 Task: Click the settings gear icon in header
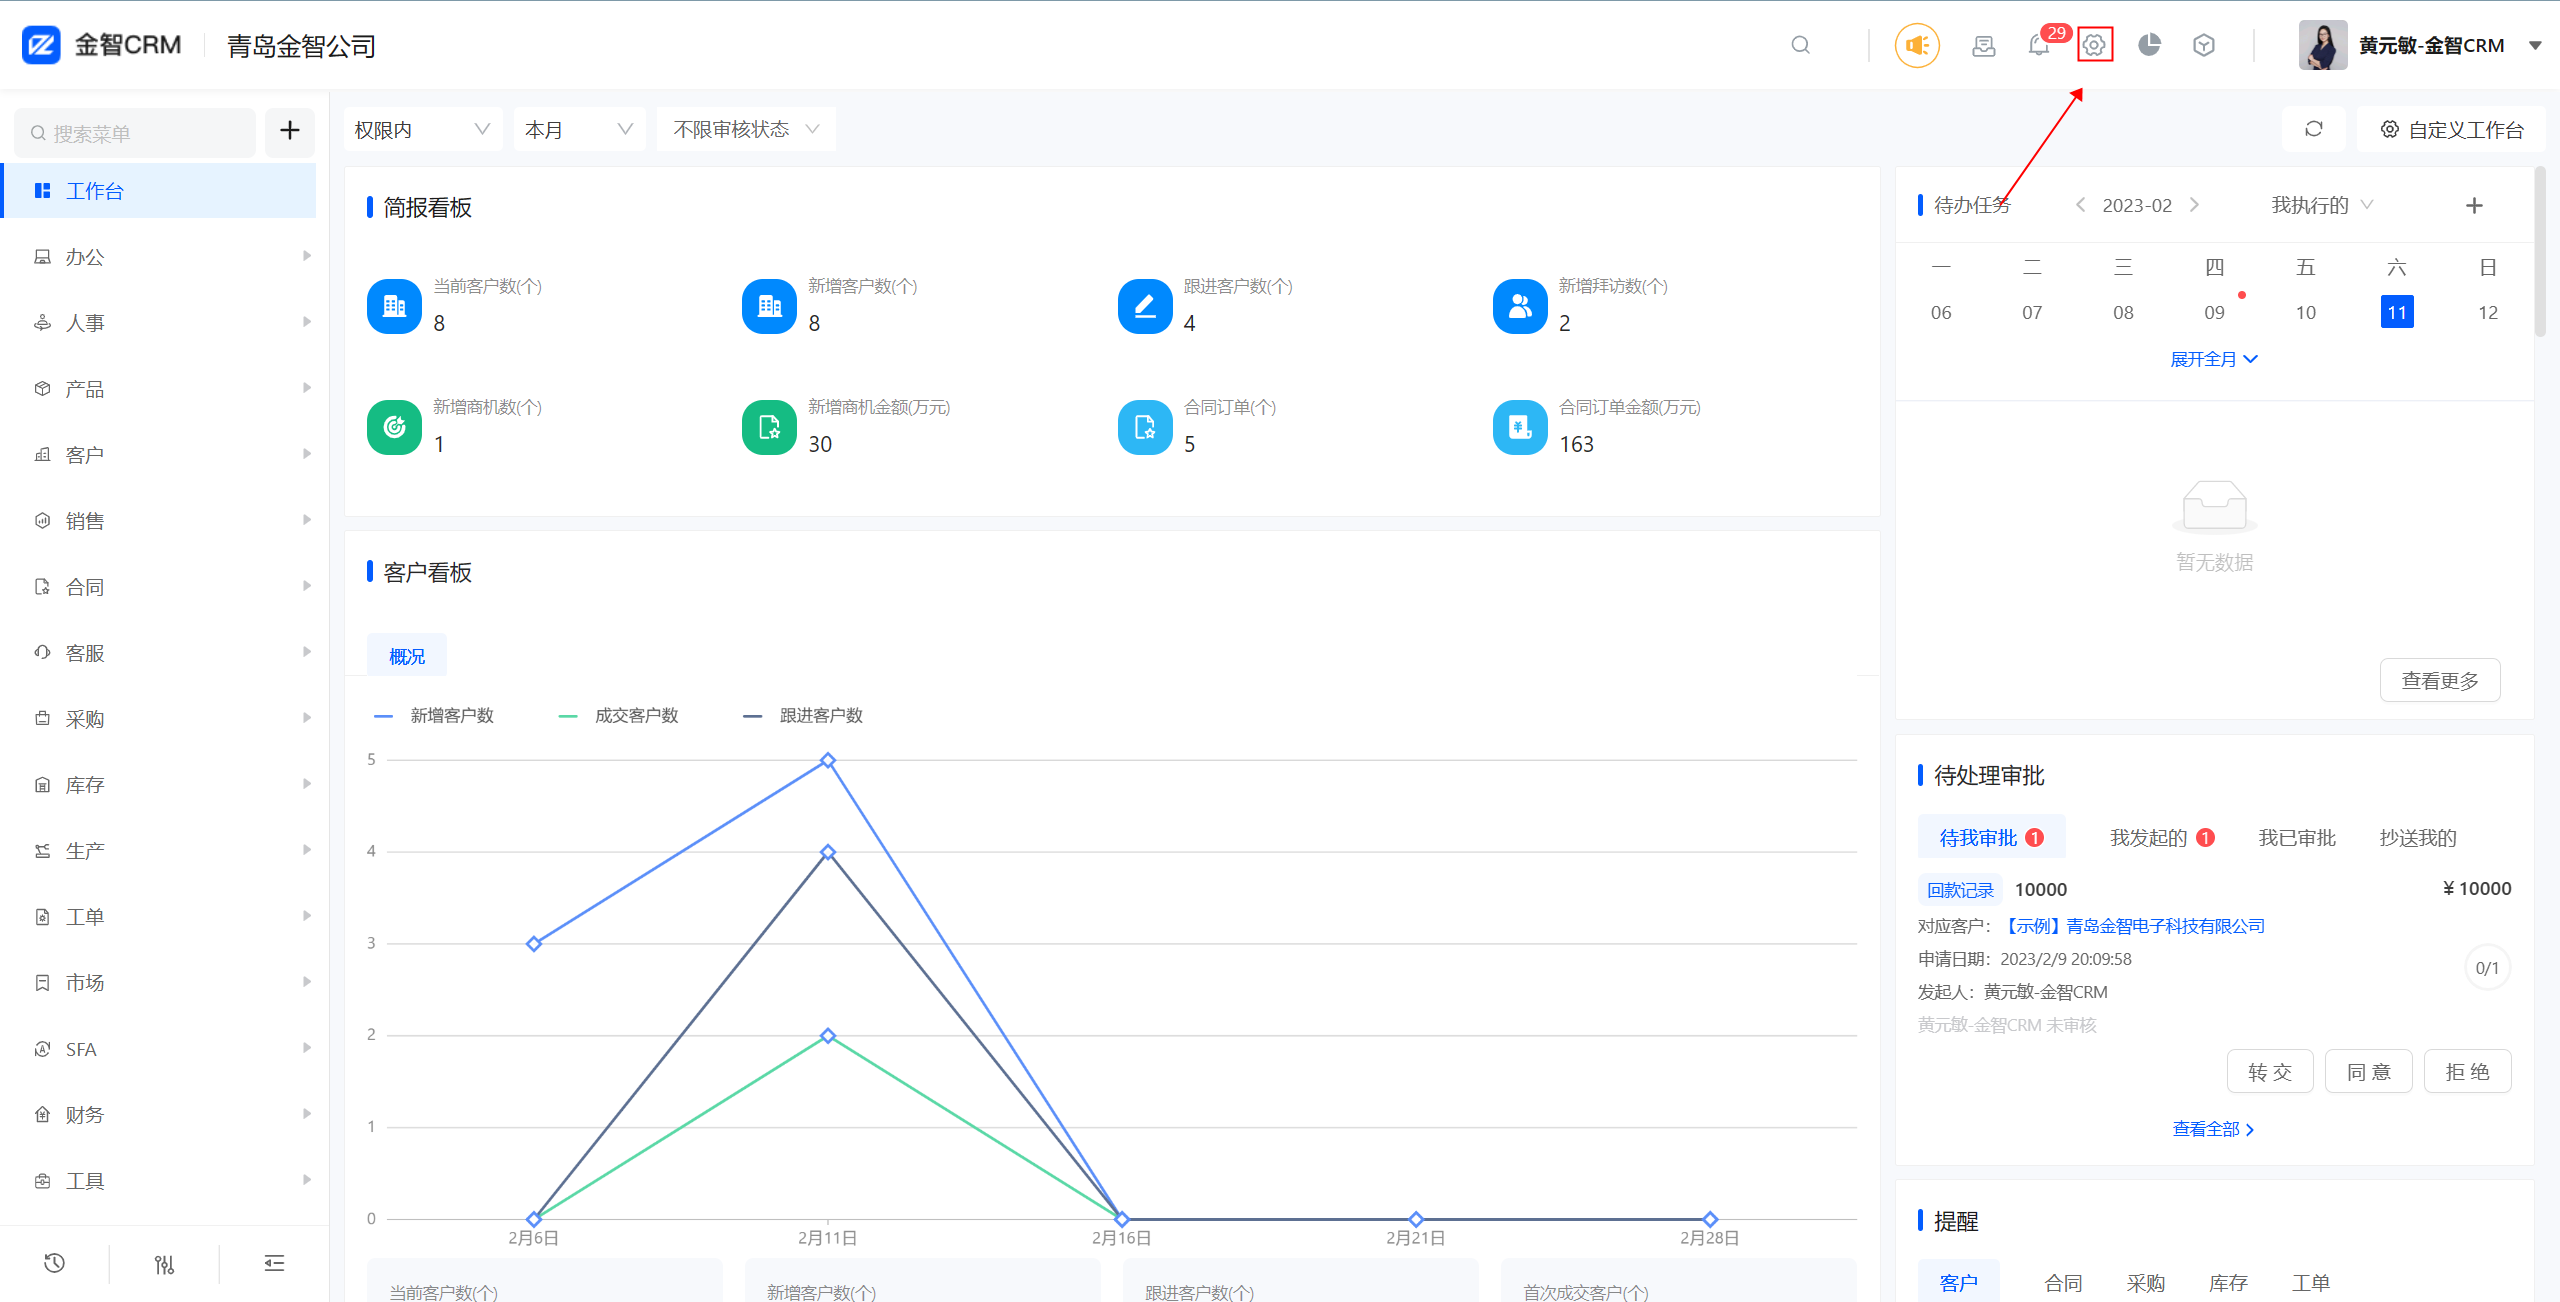pyautogui.click(x=2094, y=45)
